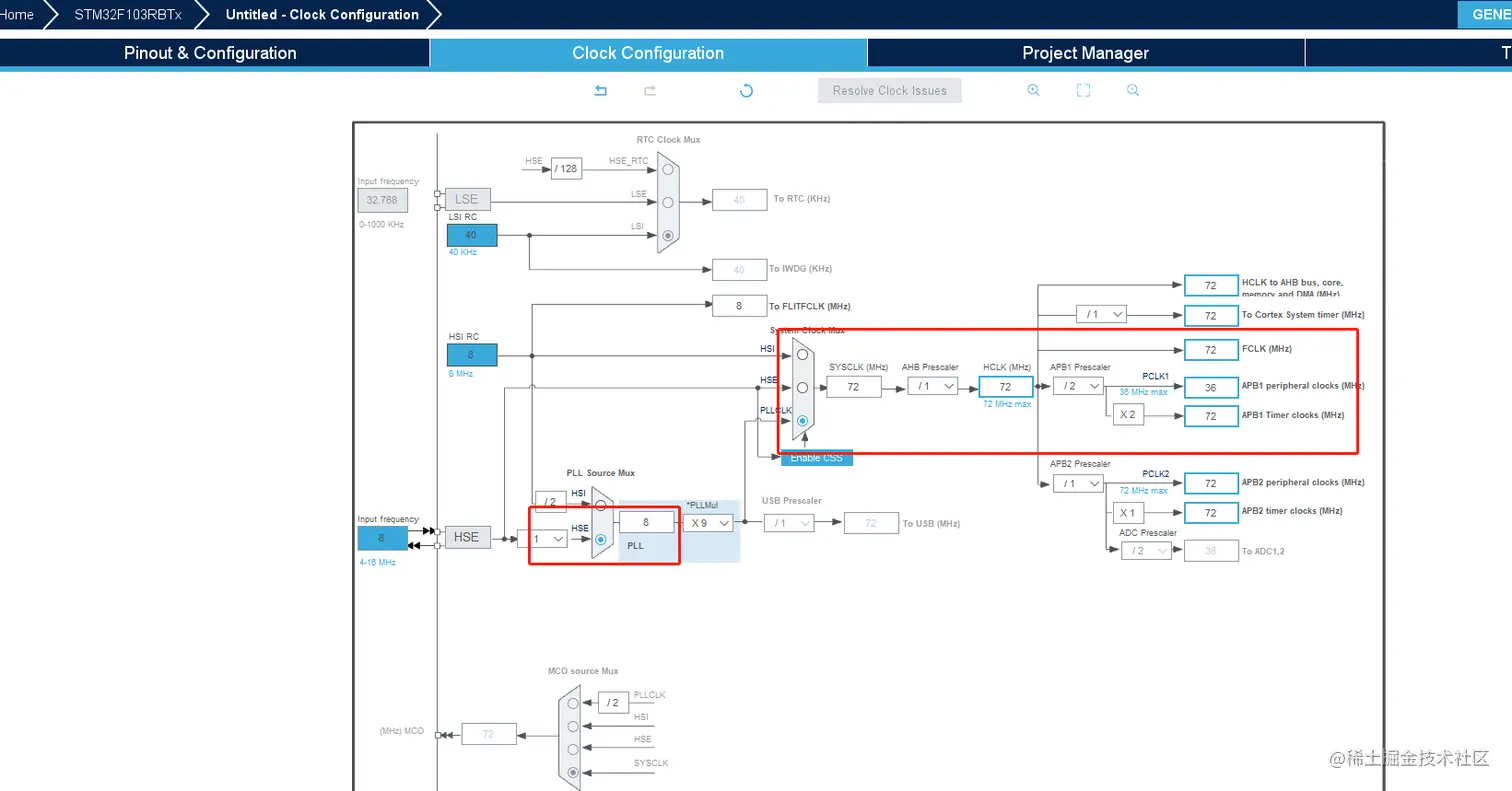Go to Home in the breadcrumb
The height and width of the screenshot is (791, 1512).
click(17, 14)
